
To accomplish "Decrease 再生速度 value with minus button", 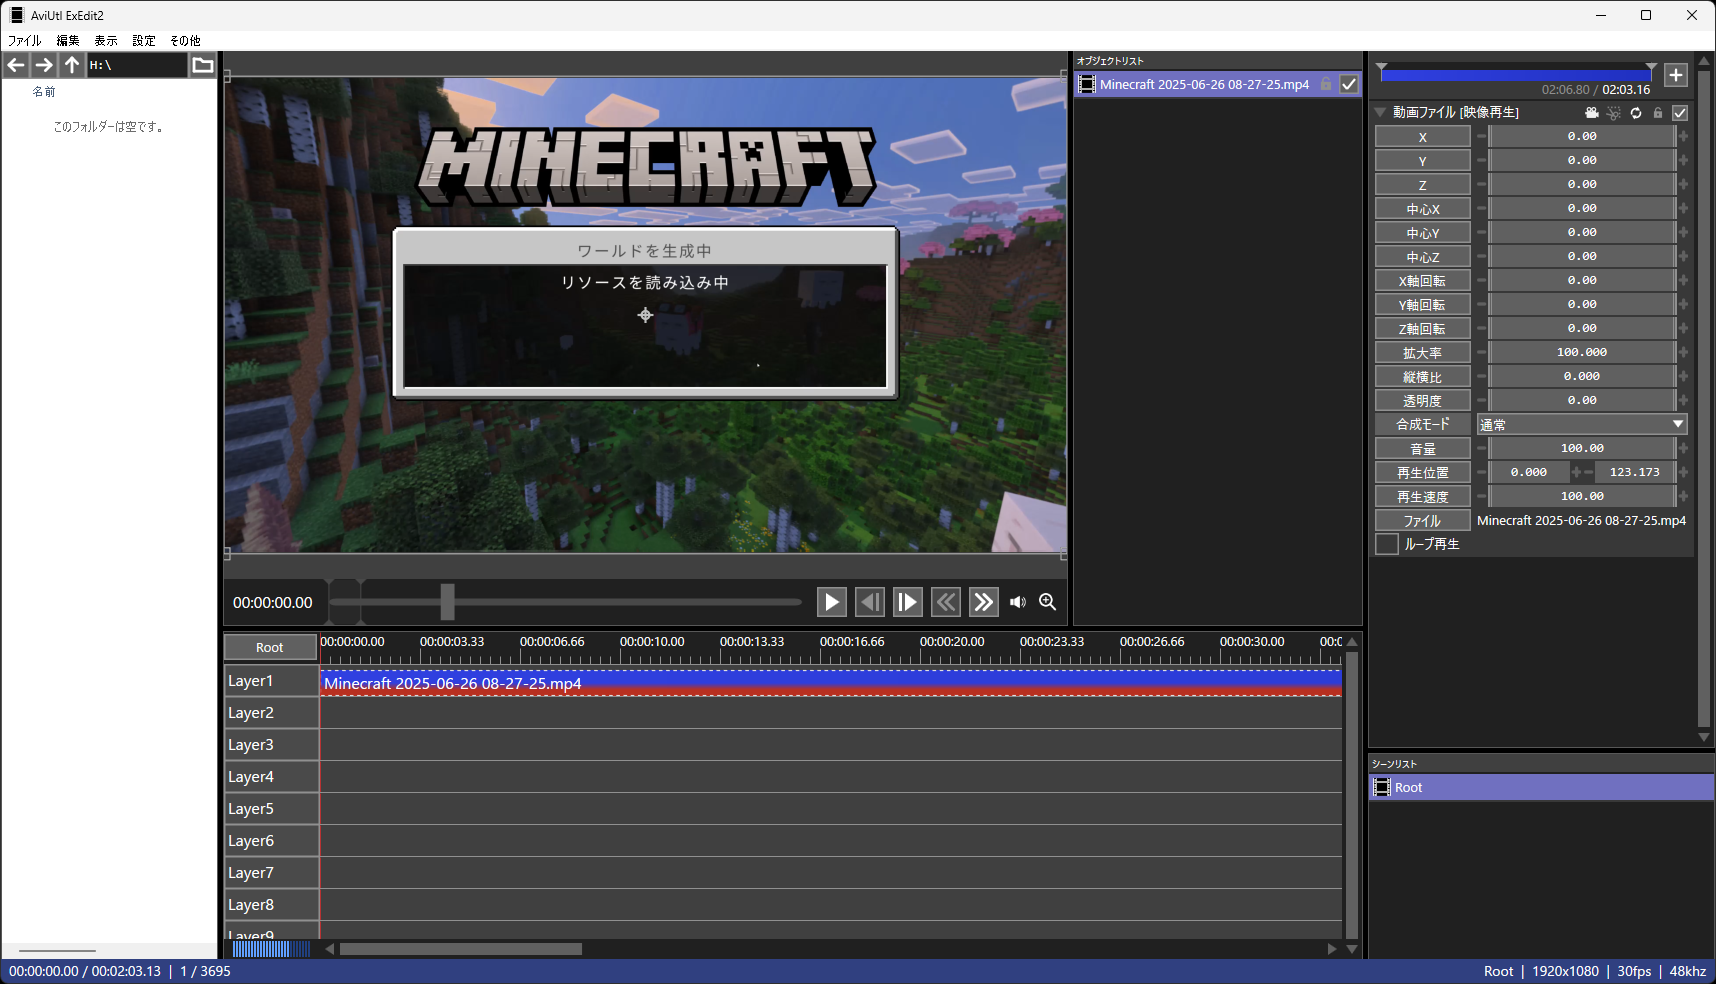I will coord(1481,496).
